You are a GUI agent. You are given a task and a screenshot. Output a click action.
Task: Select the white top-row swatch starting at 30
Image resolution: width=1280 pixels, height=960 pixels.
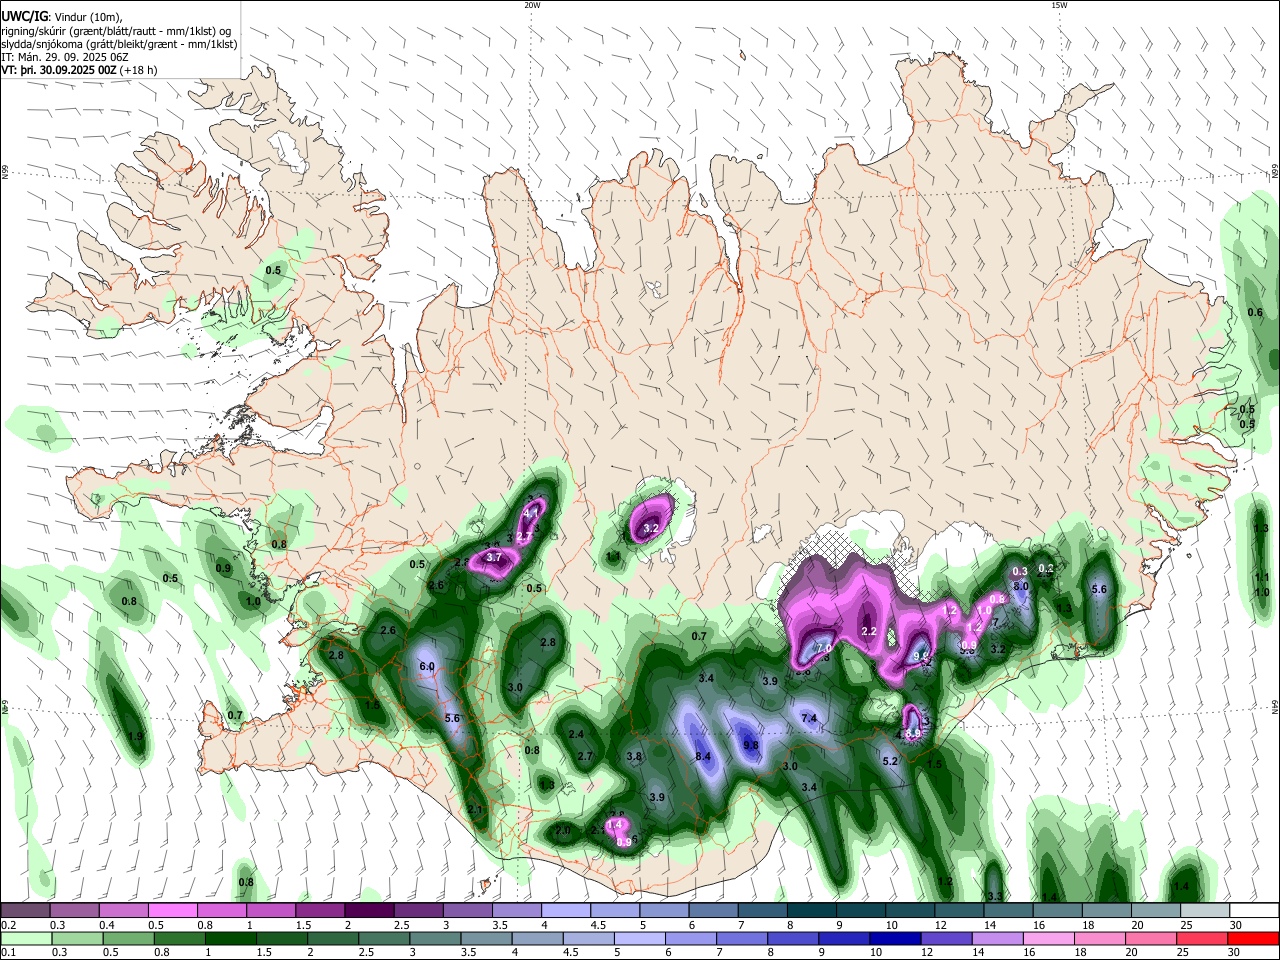(1255, 910)
